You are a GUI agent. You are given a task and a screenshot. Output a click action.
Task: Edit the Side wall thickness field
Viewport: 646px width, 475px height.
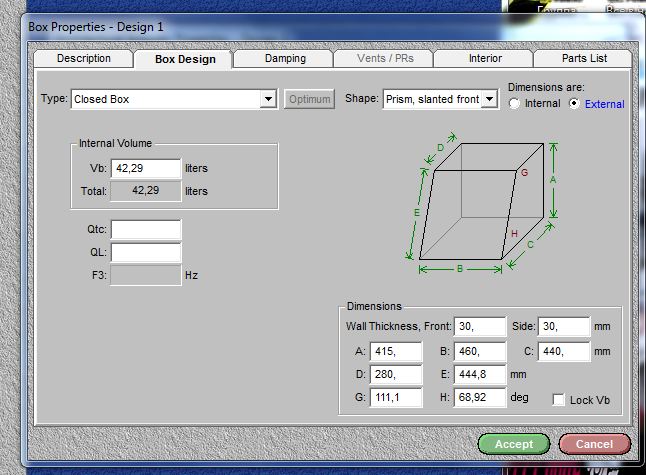(x=563, y=327)
